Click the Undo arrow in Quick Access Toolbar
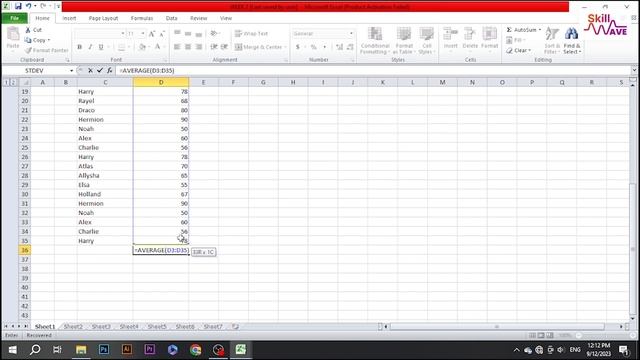The image size is (640, 360). (x=29, y=6)
